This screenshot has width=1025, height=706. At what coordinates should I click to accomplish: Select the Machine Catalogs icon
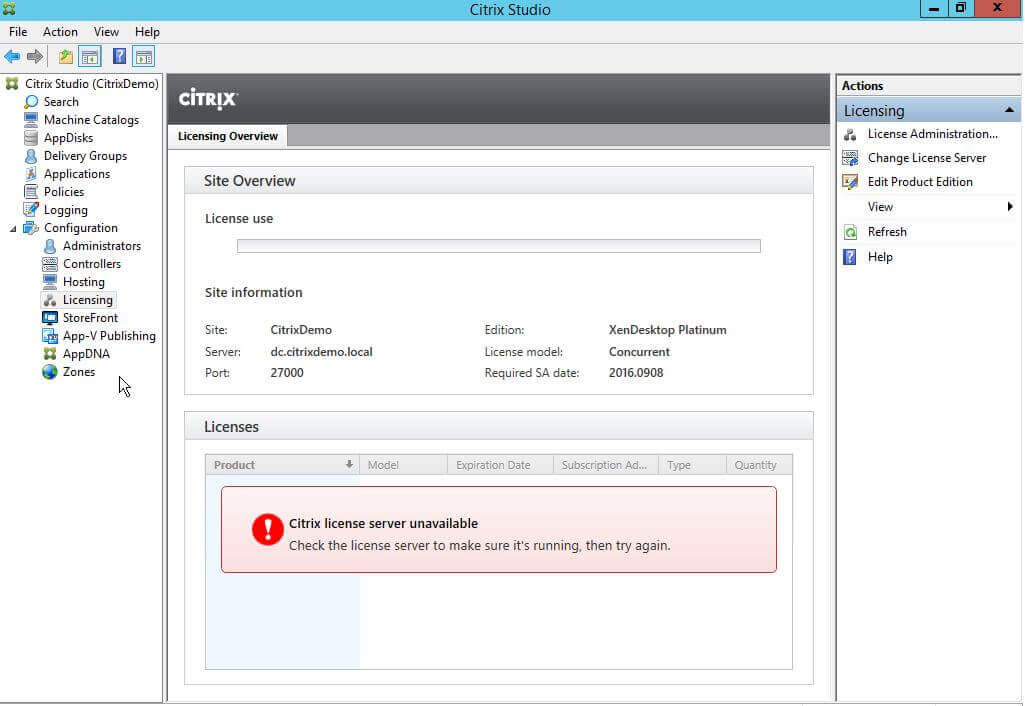point(31,120)
